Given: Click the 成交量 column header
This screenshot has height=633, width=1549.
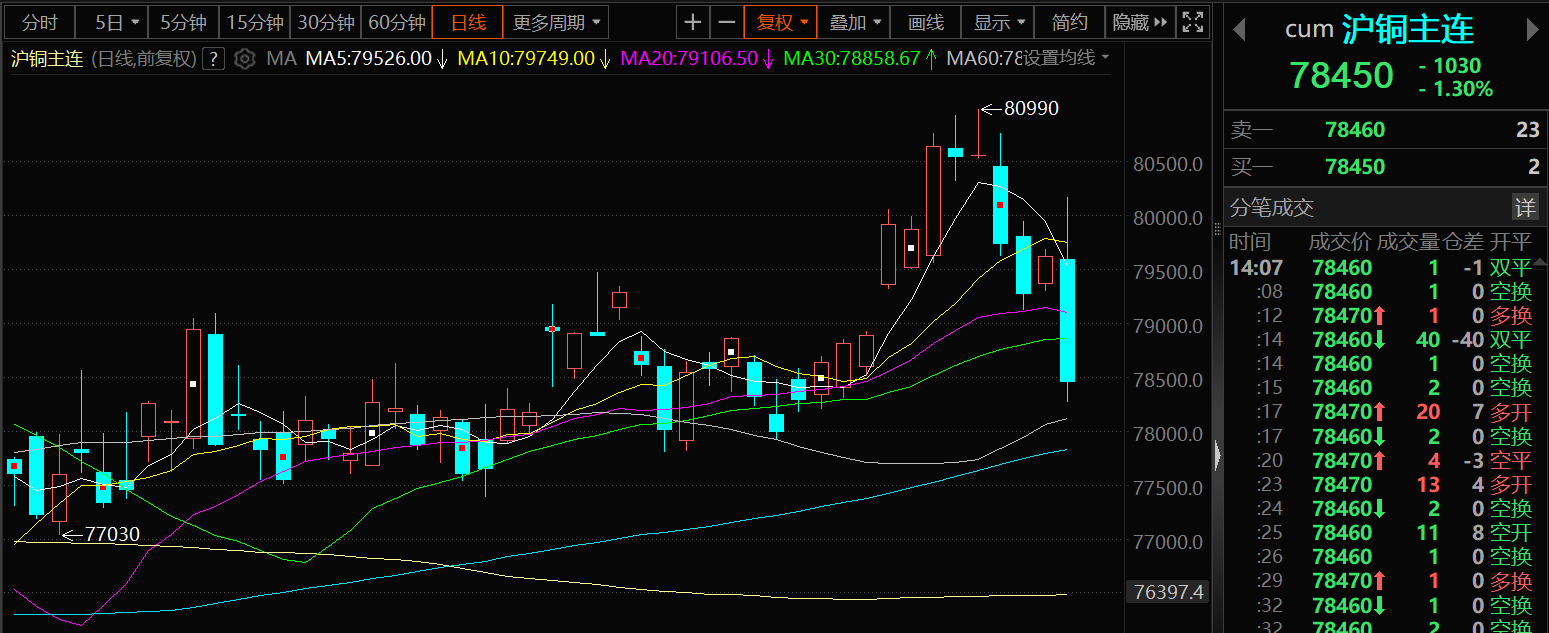Looking at the screenshot, I should (1409, 242).
